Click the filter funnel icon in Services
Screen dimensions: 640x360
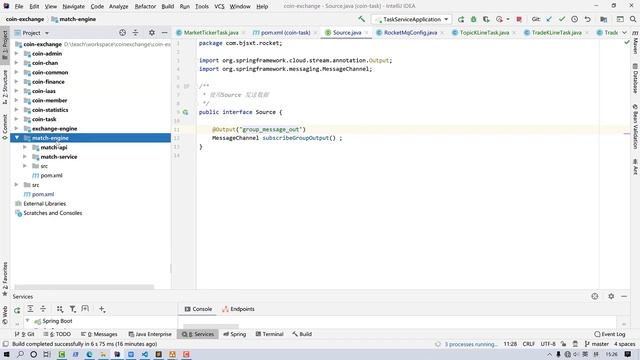(x=73, y=309)
